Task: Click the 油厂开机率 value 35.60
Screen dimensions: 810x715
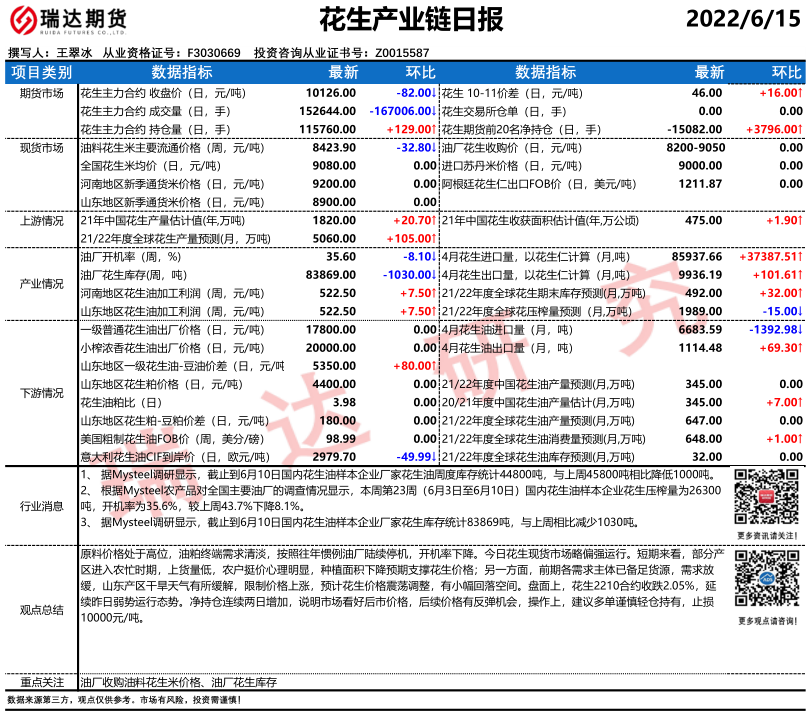Action: coord(340,257)
